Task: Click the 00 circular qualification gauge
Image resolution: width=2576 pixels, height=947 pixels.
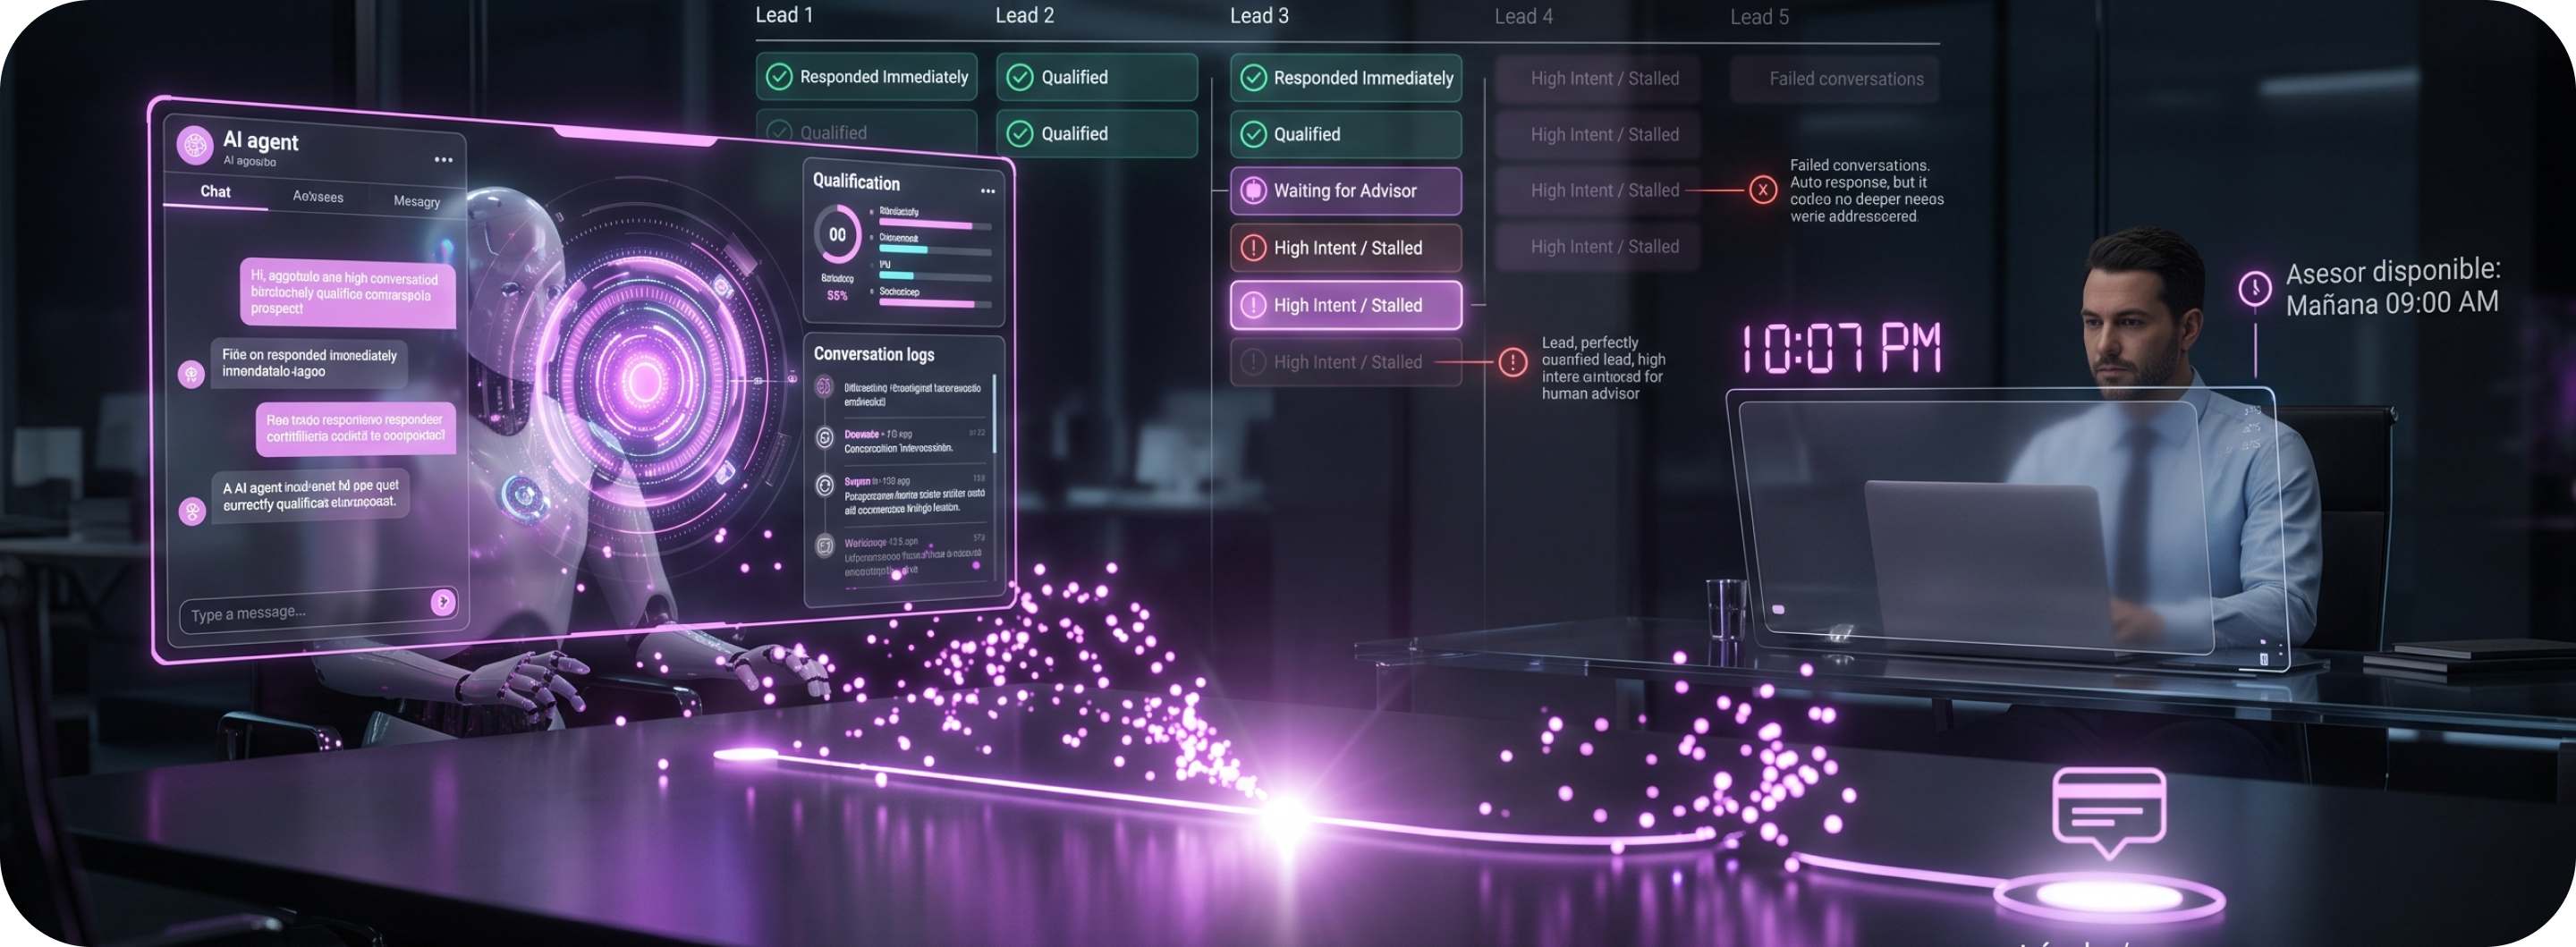Action: pyautogui.click(x=837, y=235)
